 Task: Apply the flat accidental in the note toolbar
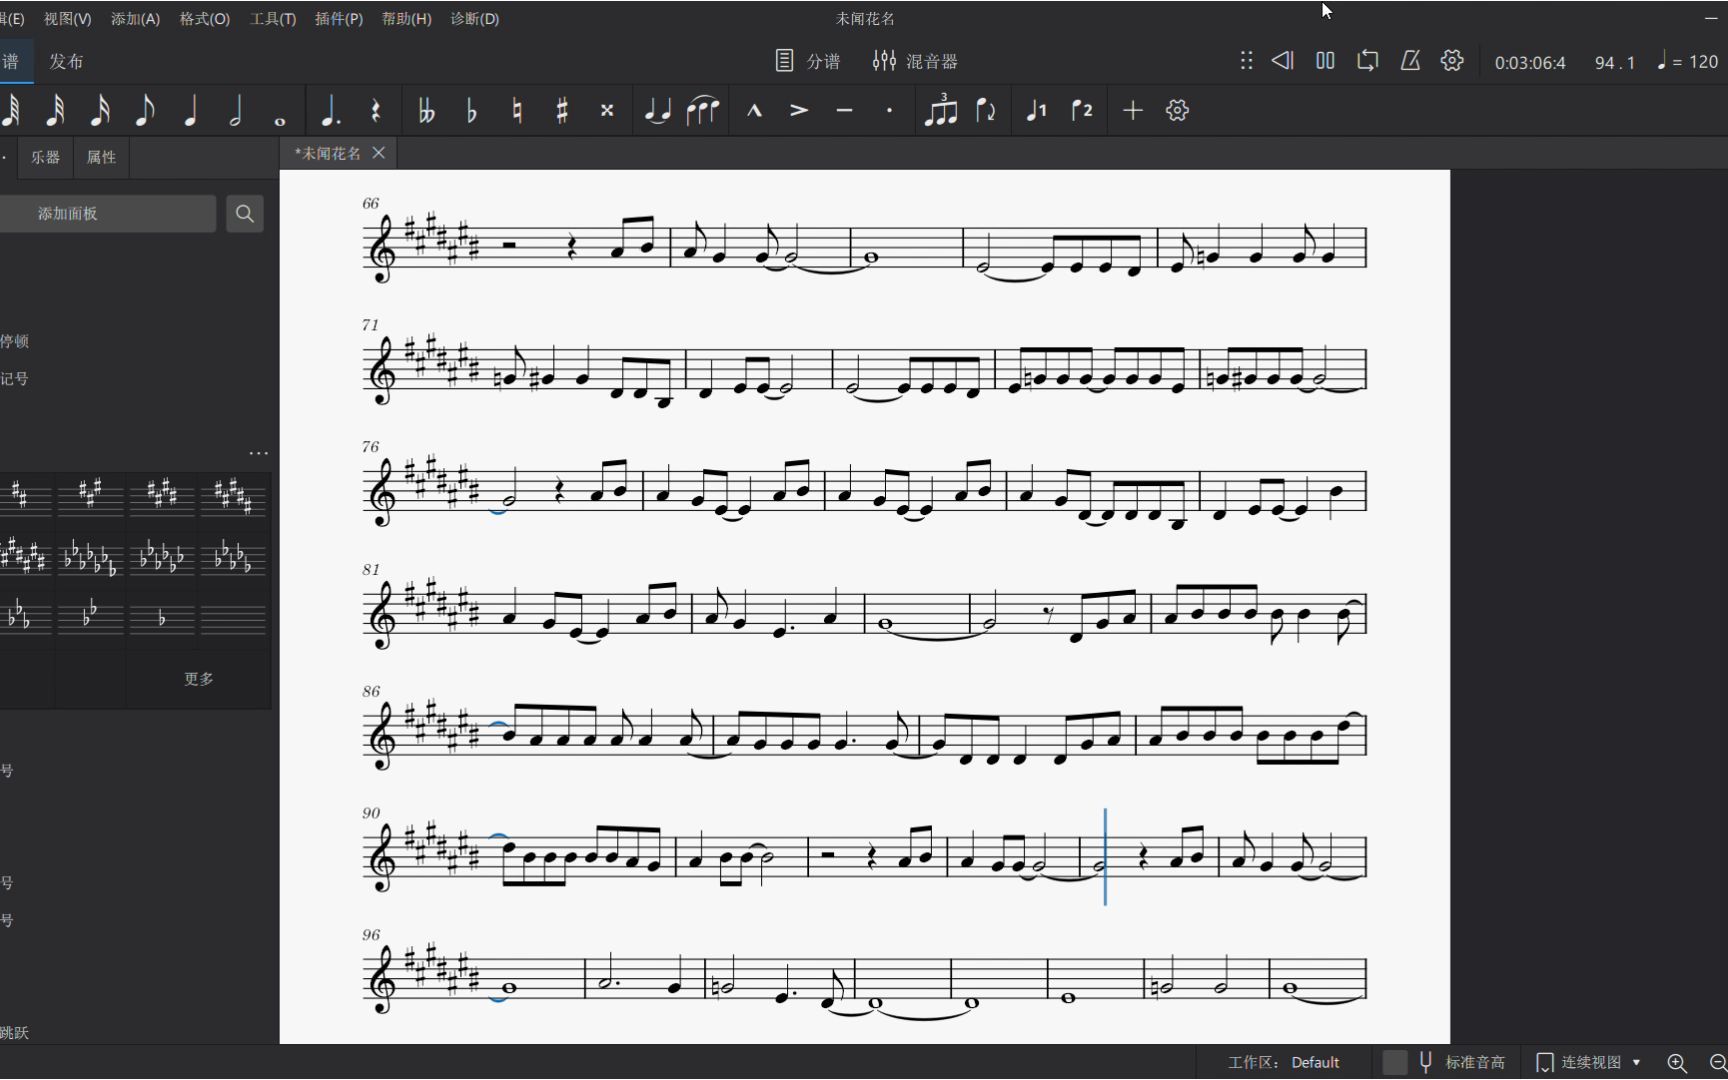[472, 111]
